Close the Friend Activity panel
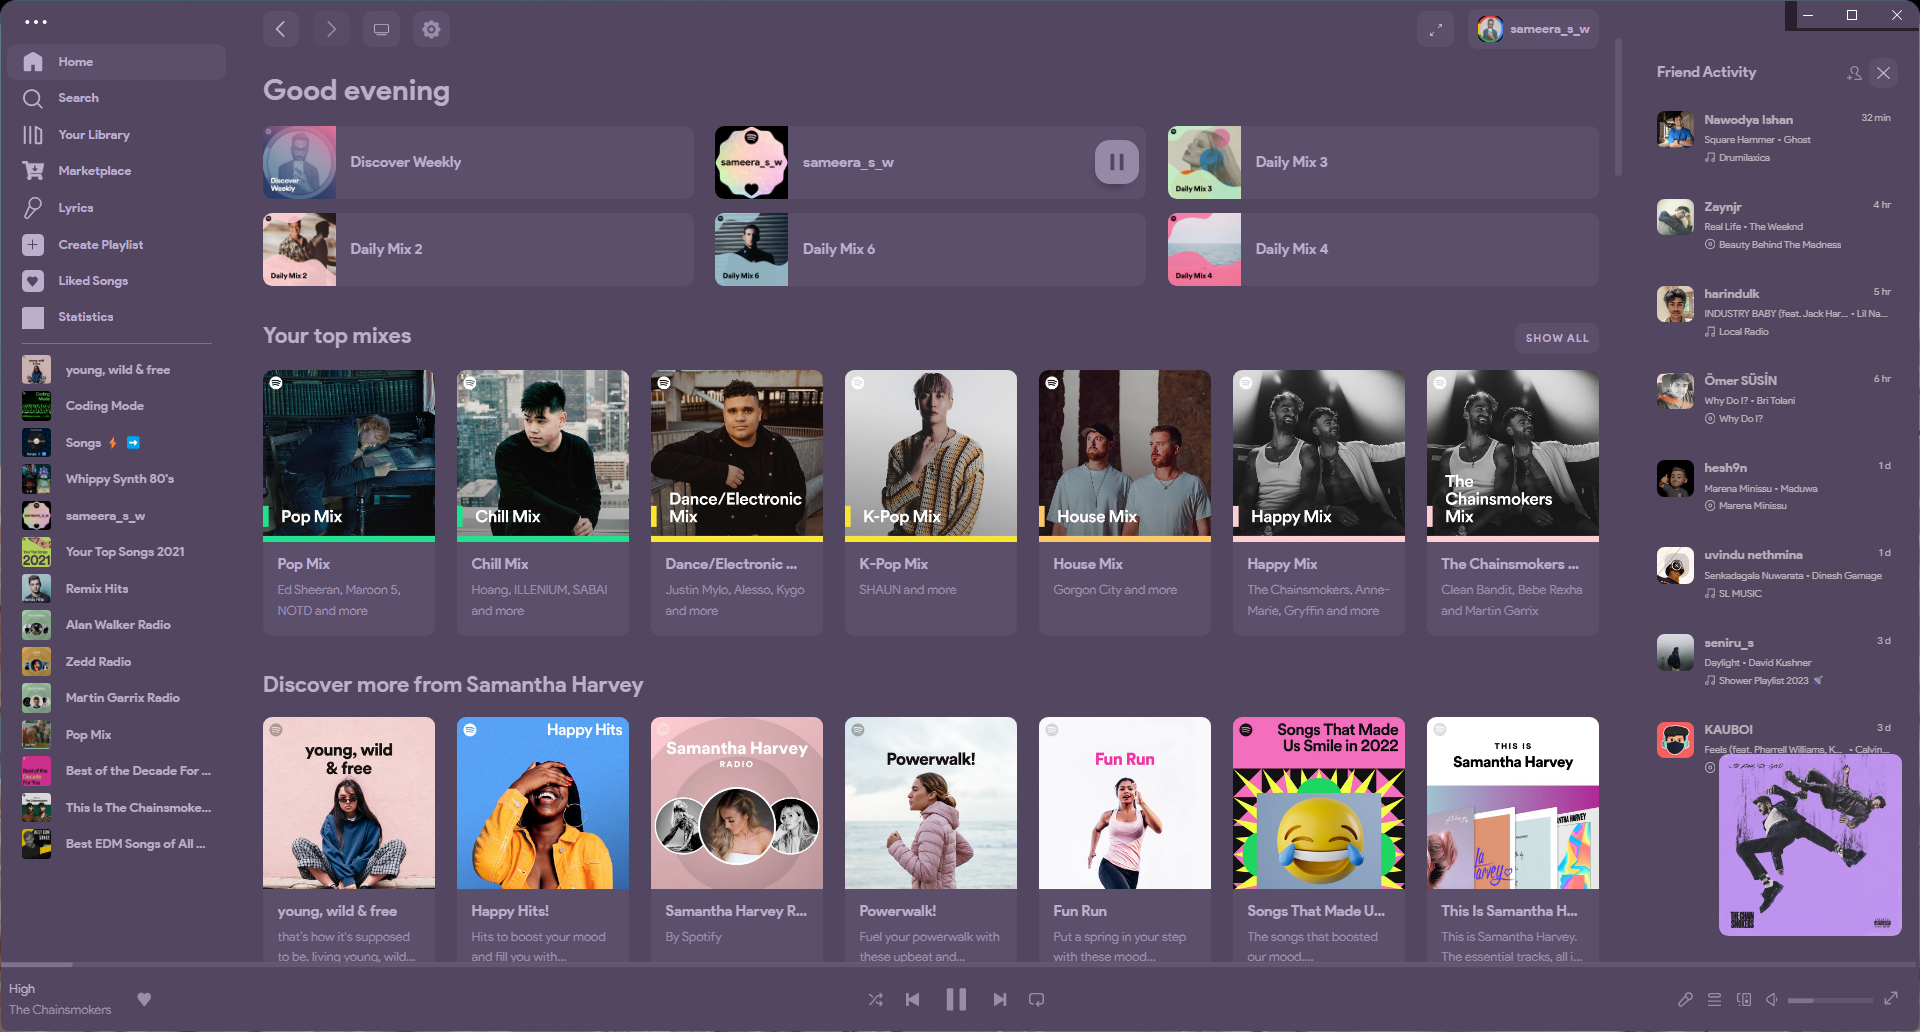1920x1032 pixels. pyautogui.click(x=1884, y=73)
